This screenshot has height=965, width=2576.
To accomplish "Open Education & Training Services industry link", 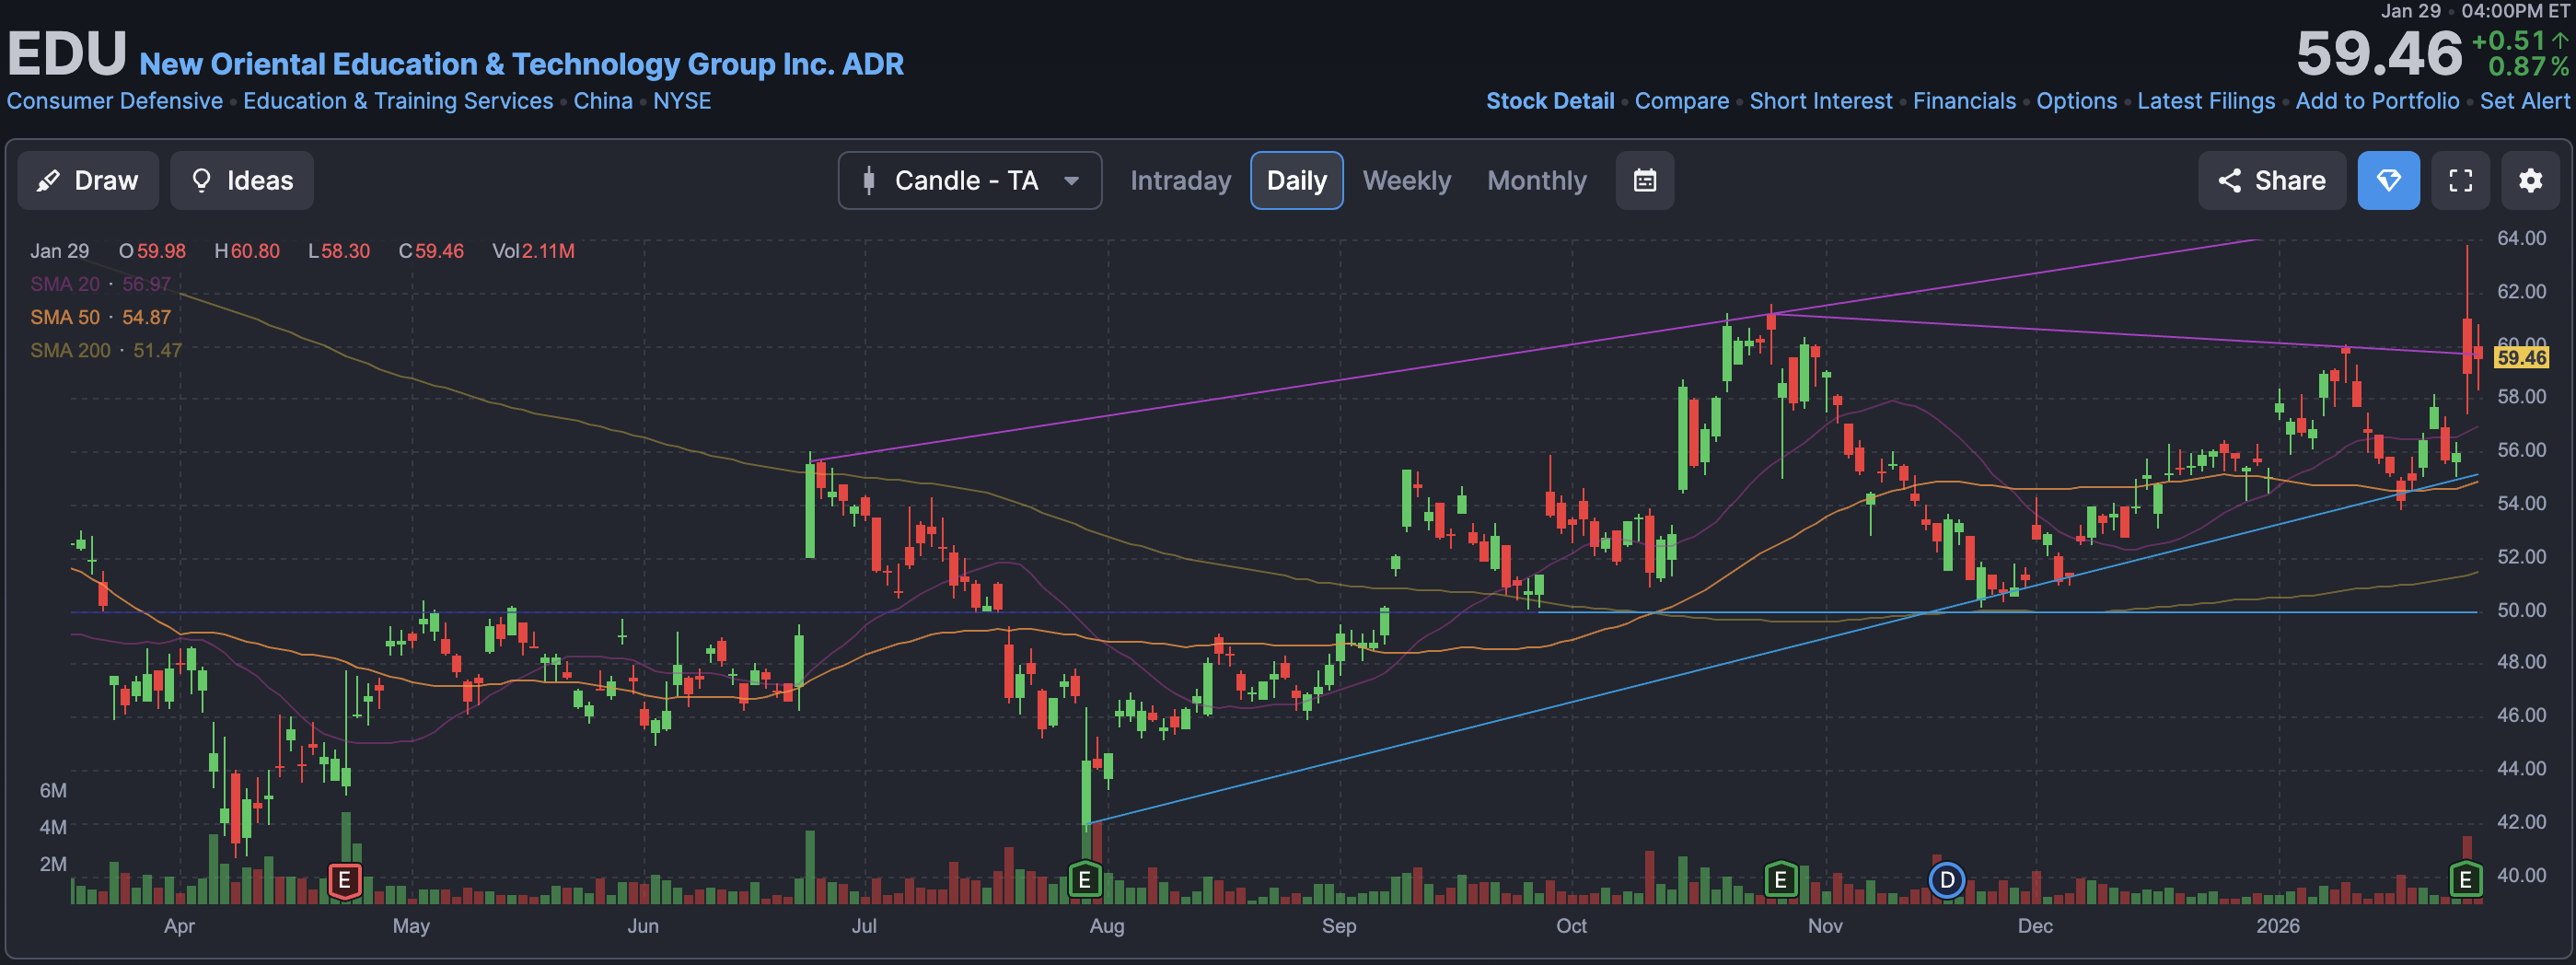I will tap(398, 101).
